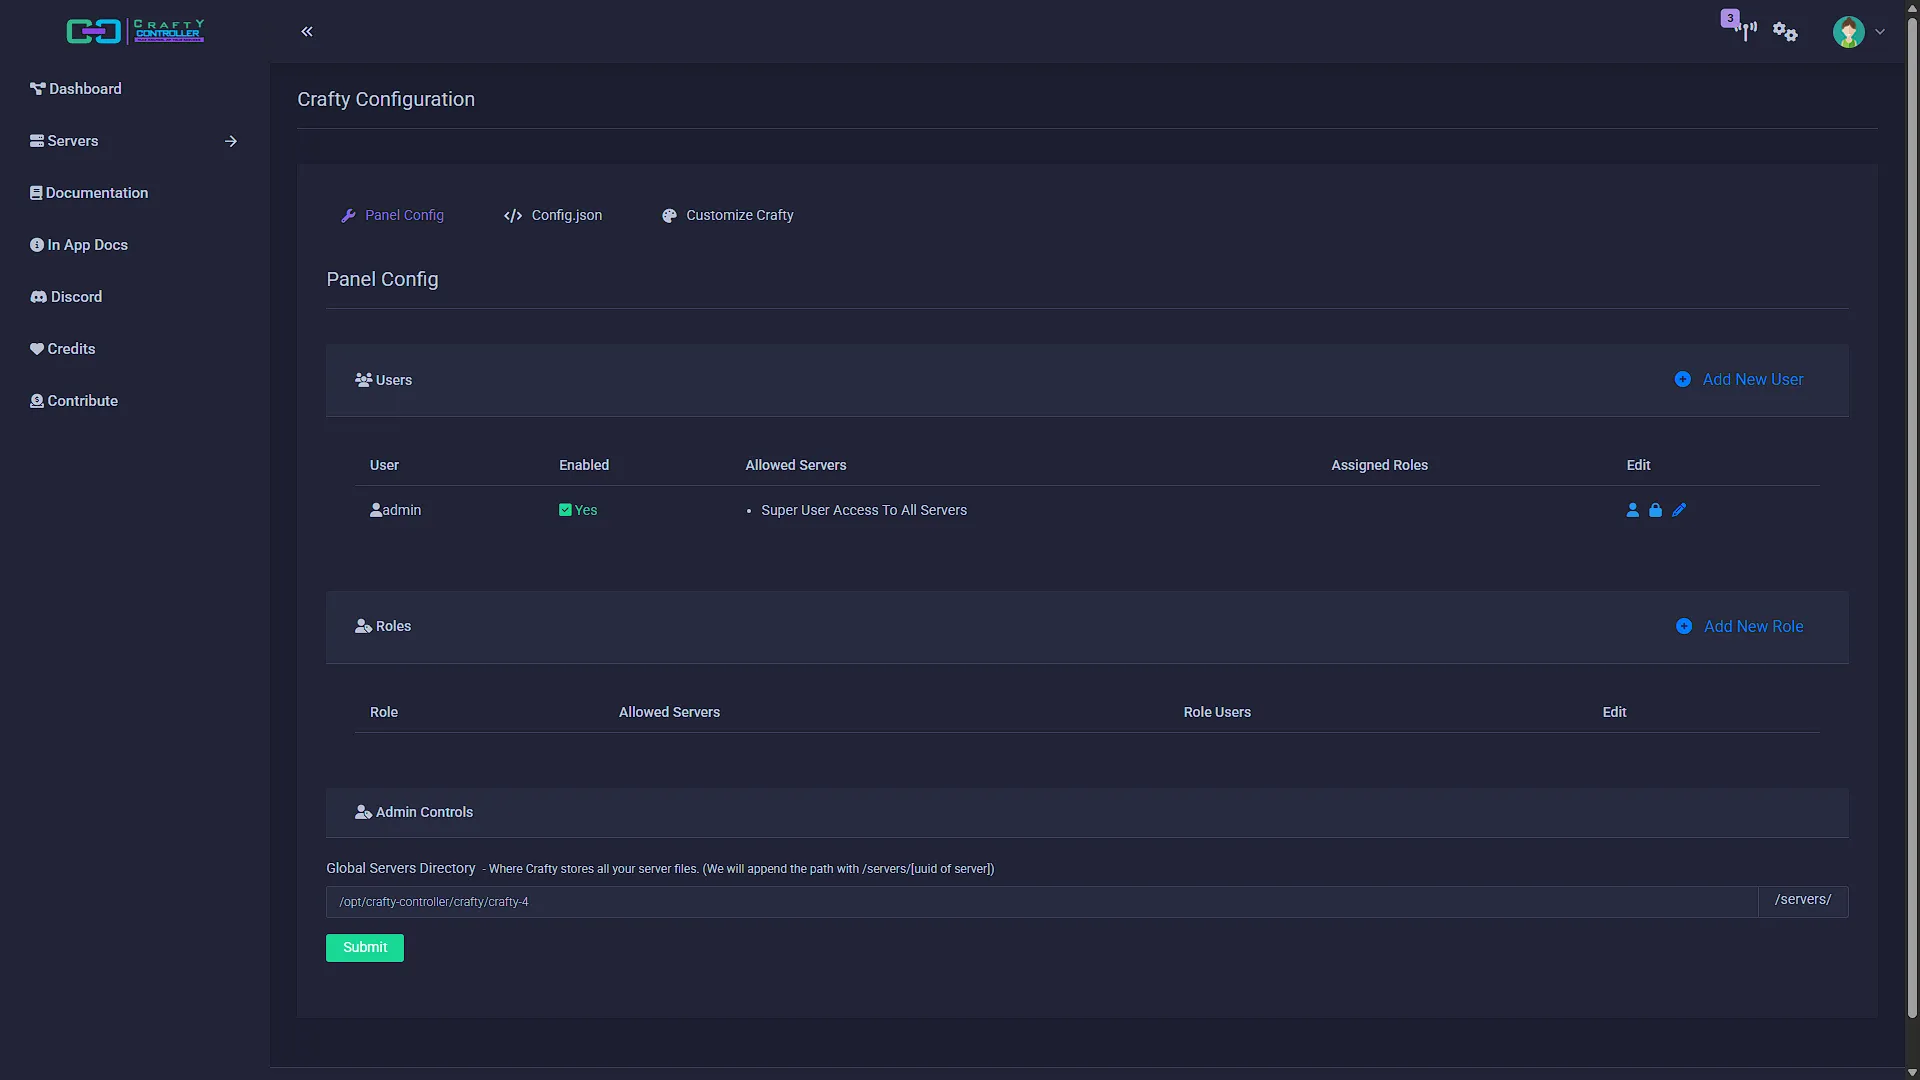Viewport: 1920px width, 1080px height.
Task: Click the Panel Config tab wrench icon
Action: click(x=348, y=216)
